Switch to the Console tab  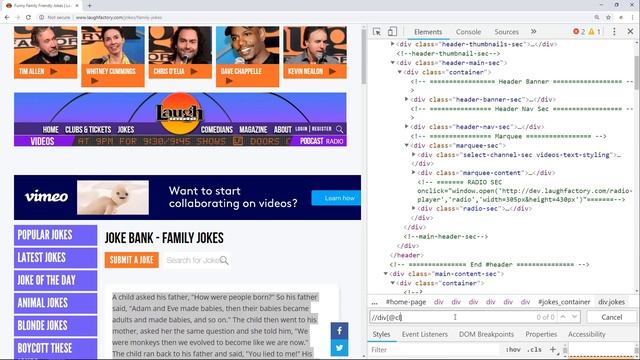point(468,32)
